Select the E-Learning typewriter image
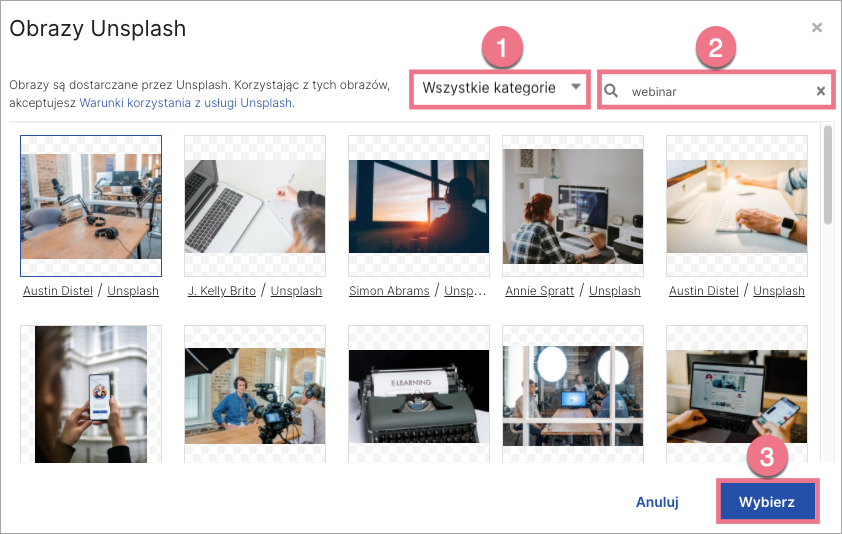The image size is (842, 534). click(419, 394)
